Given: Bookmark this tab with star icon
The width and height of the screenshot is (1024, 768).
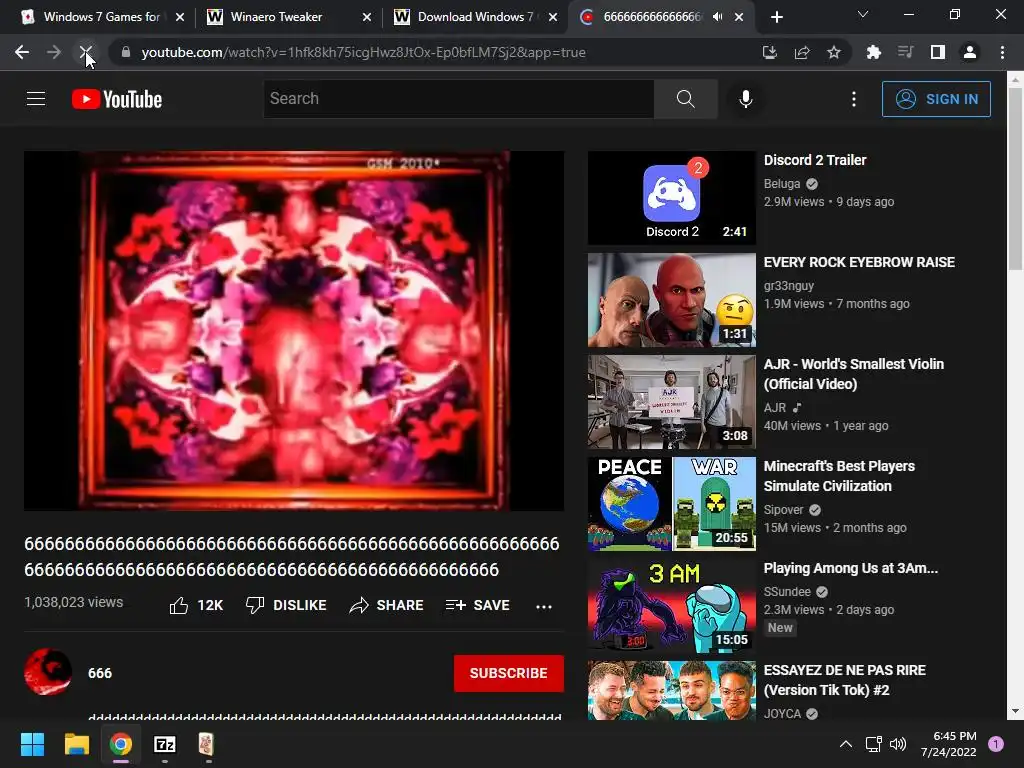Looking at the screenshot, I should (834, 52).
